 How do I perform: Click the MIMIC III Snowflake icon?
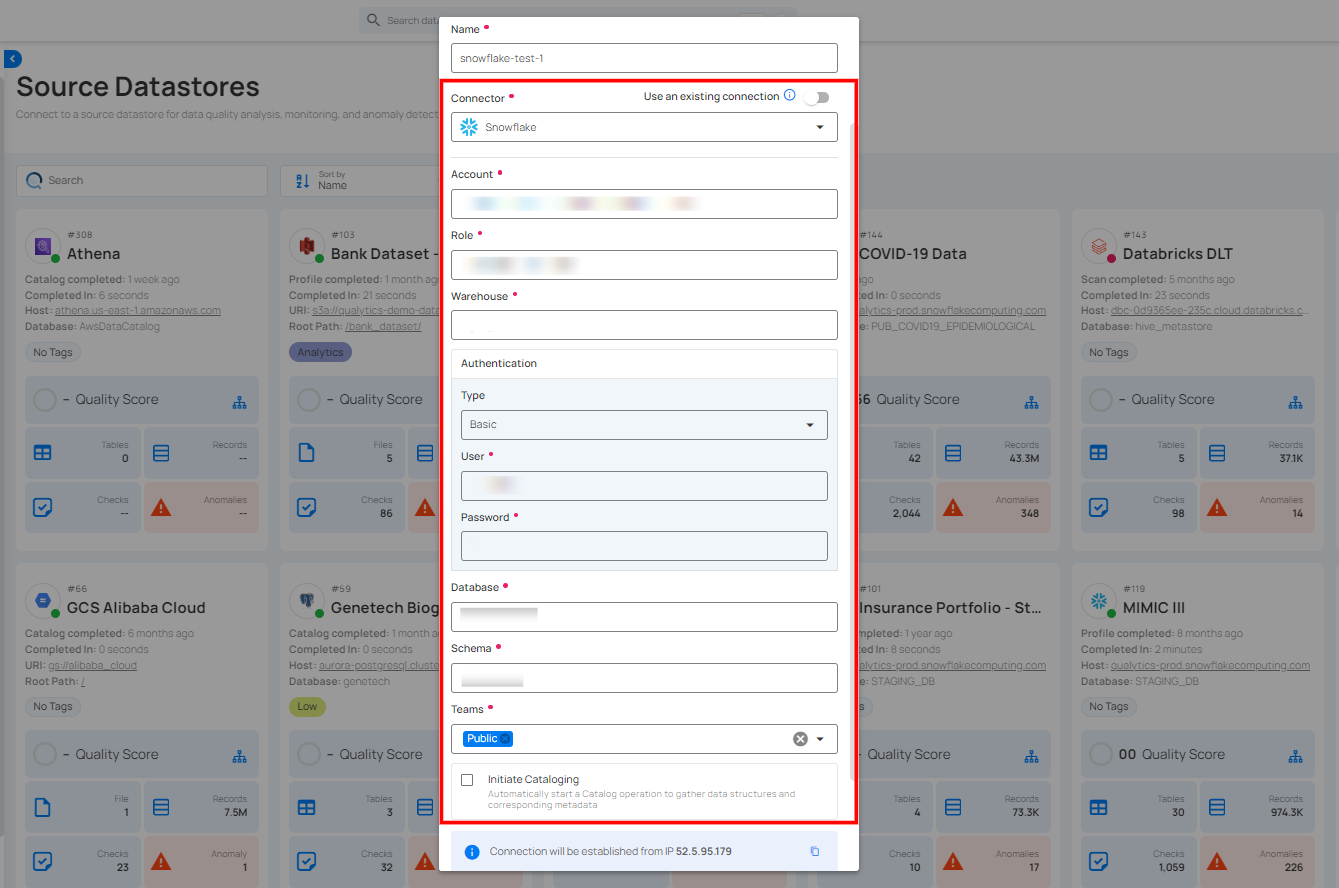click(x=1098, y=599)
